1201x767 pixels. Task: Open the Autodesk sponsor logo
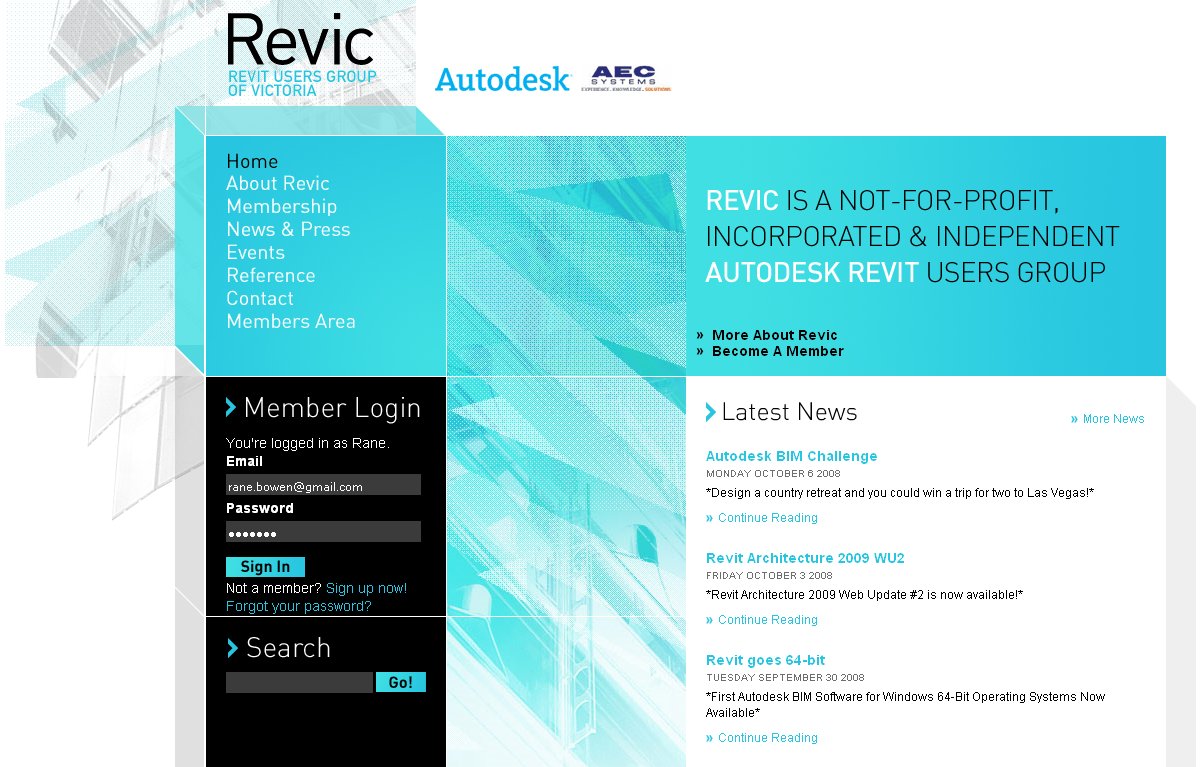[503, 80]
